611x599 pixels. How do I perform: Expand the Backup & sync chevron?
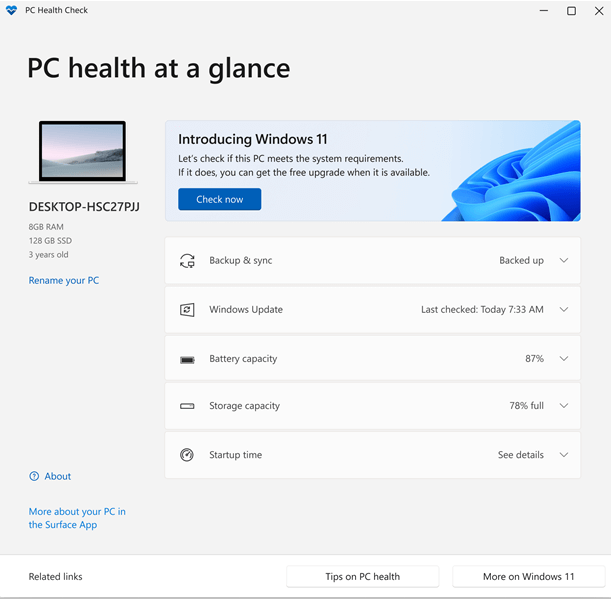click(x=564, y=261)
